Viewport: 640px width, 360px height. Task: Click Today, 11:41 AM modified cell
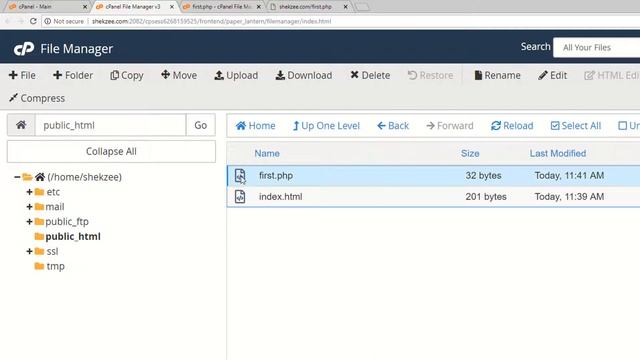tap(569, 176)
